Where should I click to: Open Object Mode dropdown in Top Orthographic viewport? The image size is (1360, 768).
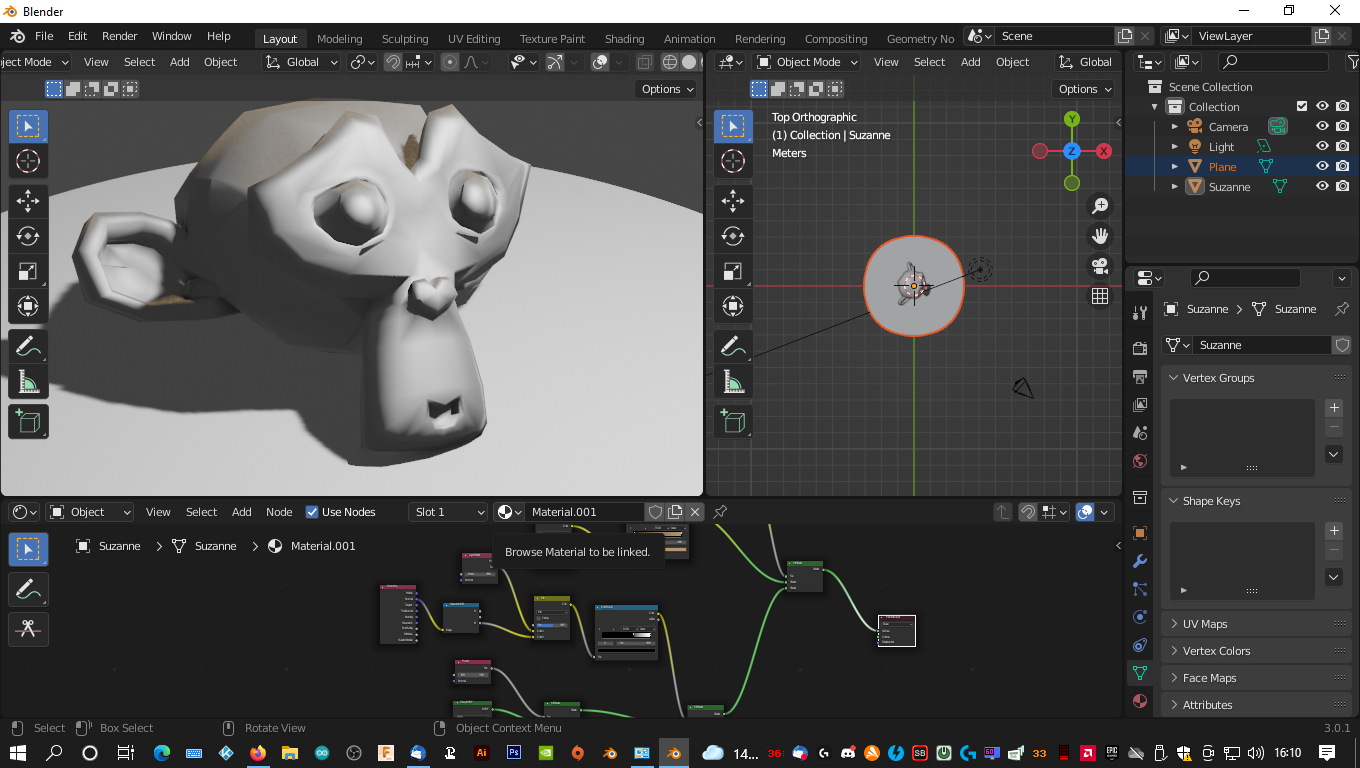807,62
